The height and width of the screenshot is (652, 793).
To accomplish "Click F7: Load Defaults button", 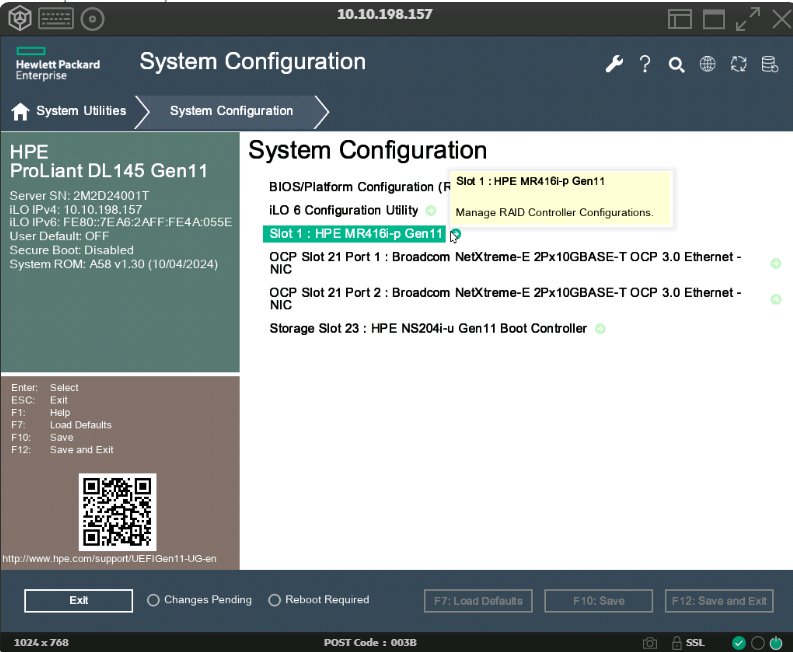I will click(478, 601).
